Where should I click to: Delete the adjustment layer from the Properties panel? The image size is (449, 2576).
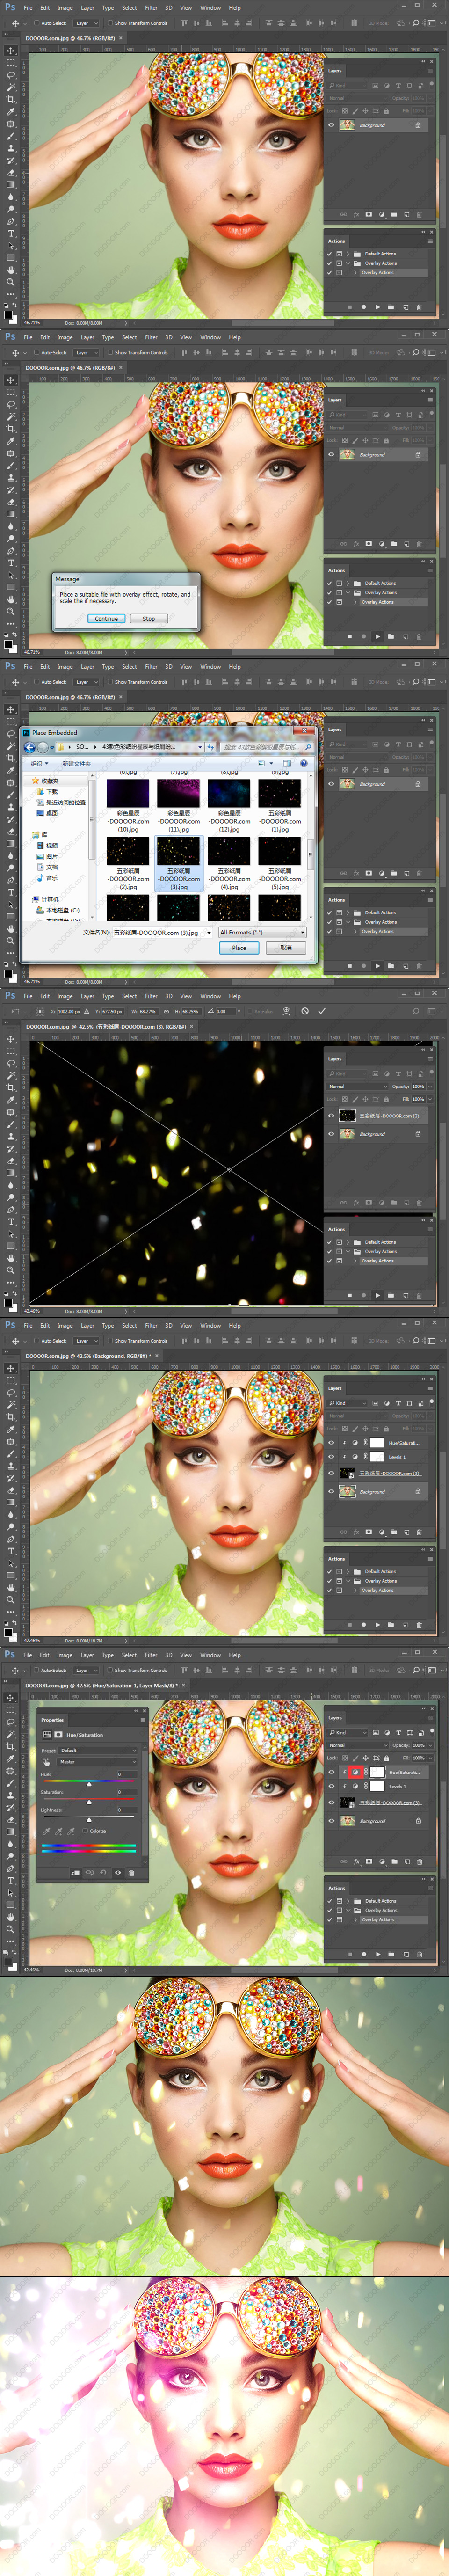point(131,1872)
